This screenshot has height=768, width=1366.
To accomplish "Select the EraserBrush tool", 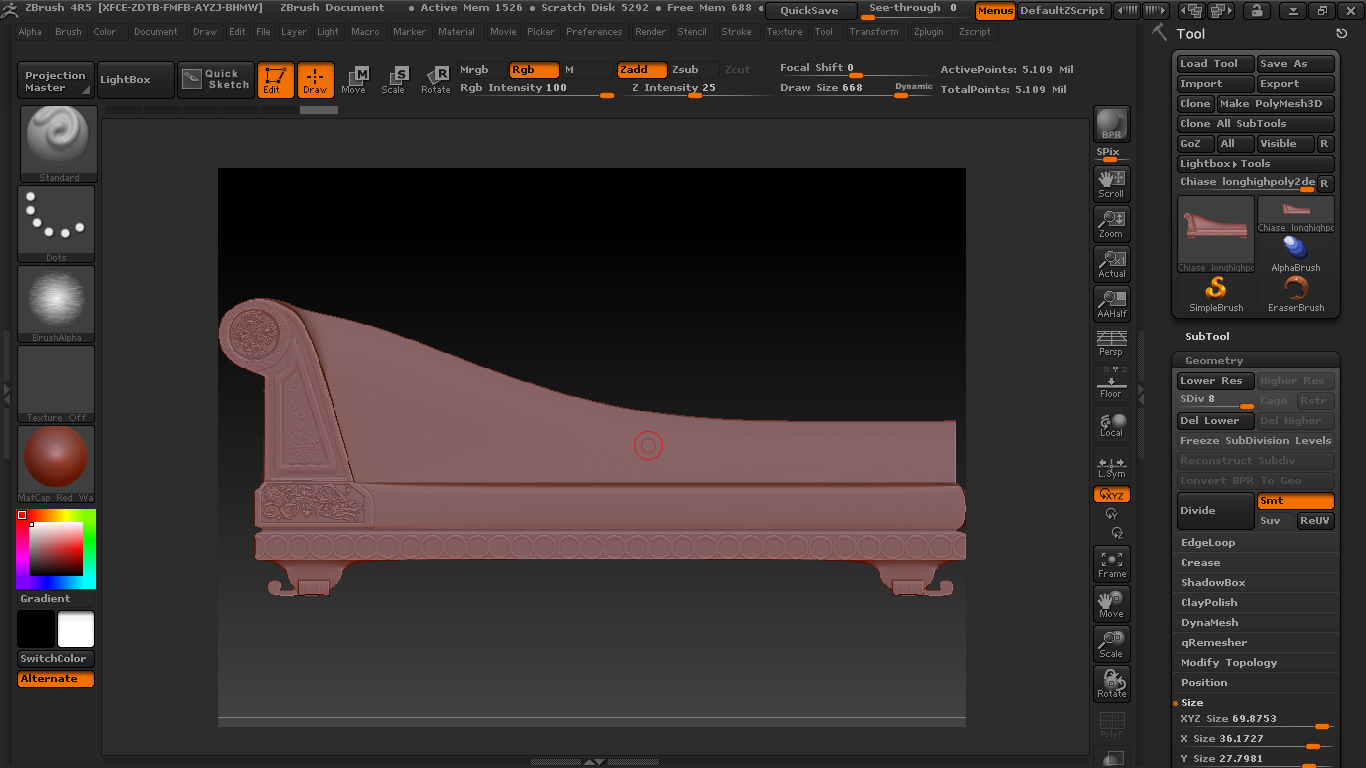I will click(x=1296, y=295).
